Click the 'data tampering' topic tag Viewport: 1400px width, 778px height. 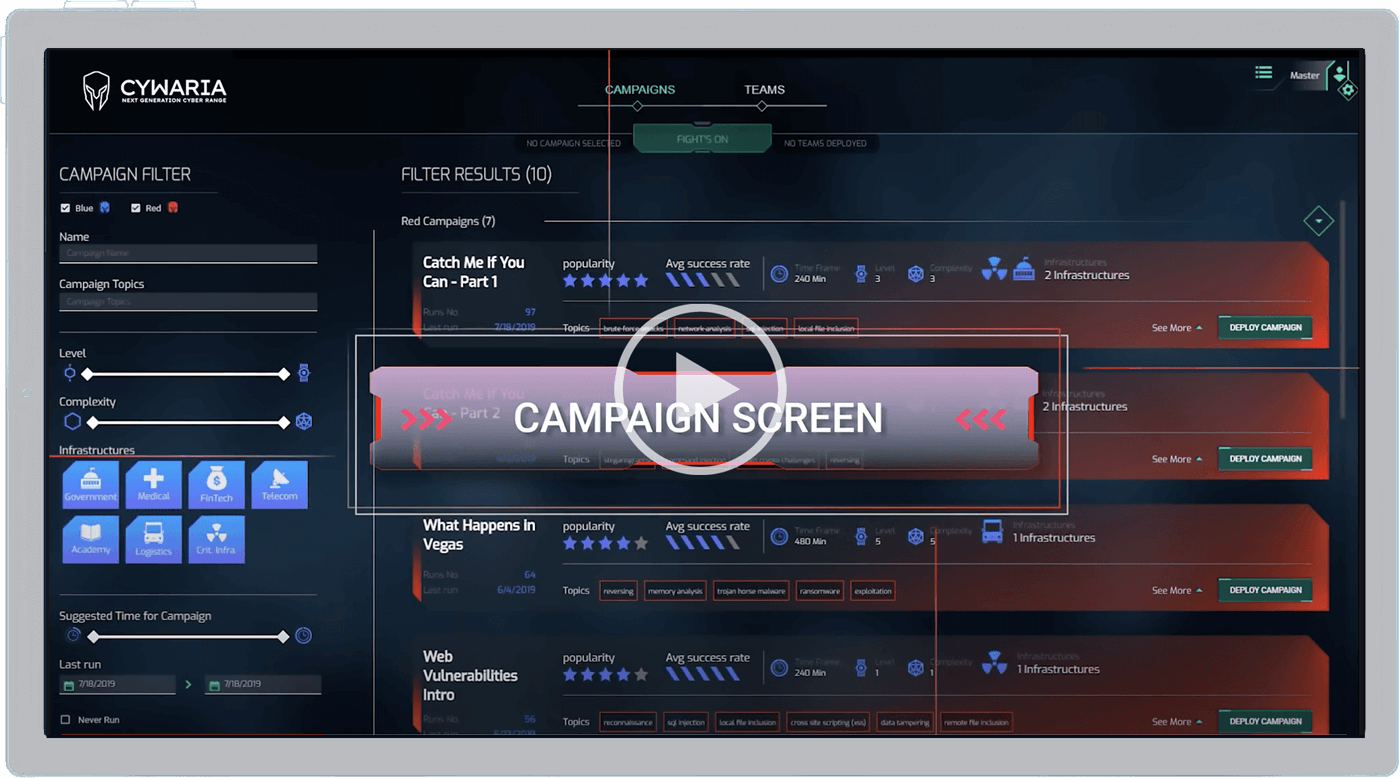tap(905, 722)
